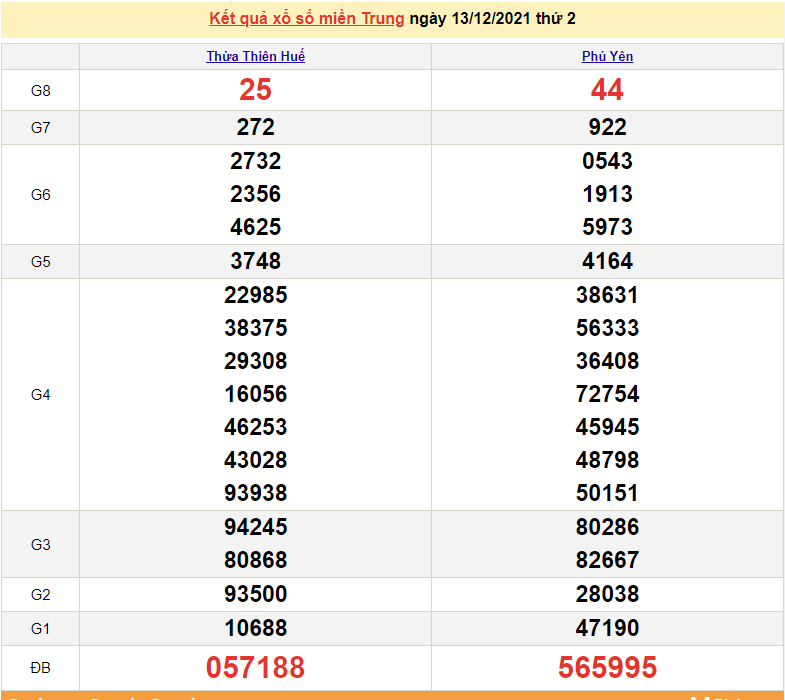Click the ĐB row label

pyautogui.click(x=40, y=667)
